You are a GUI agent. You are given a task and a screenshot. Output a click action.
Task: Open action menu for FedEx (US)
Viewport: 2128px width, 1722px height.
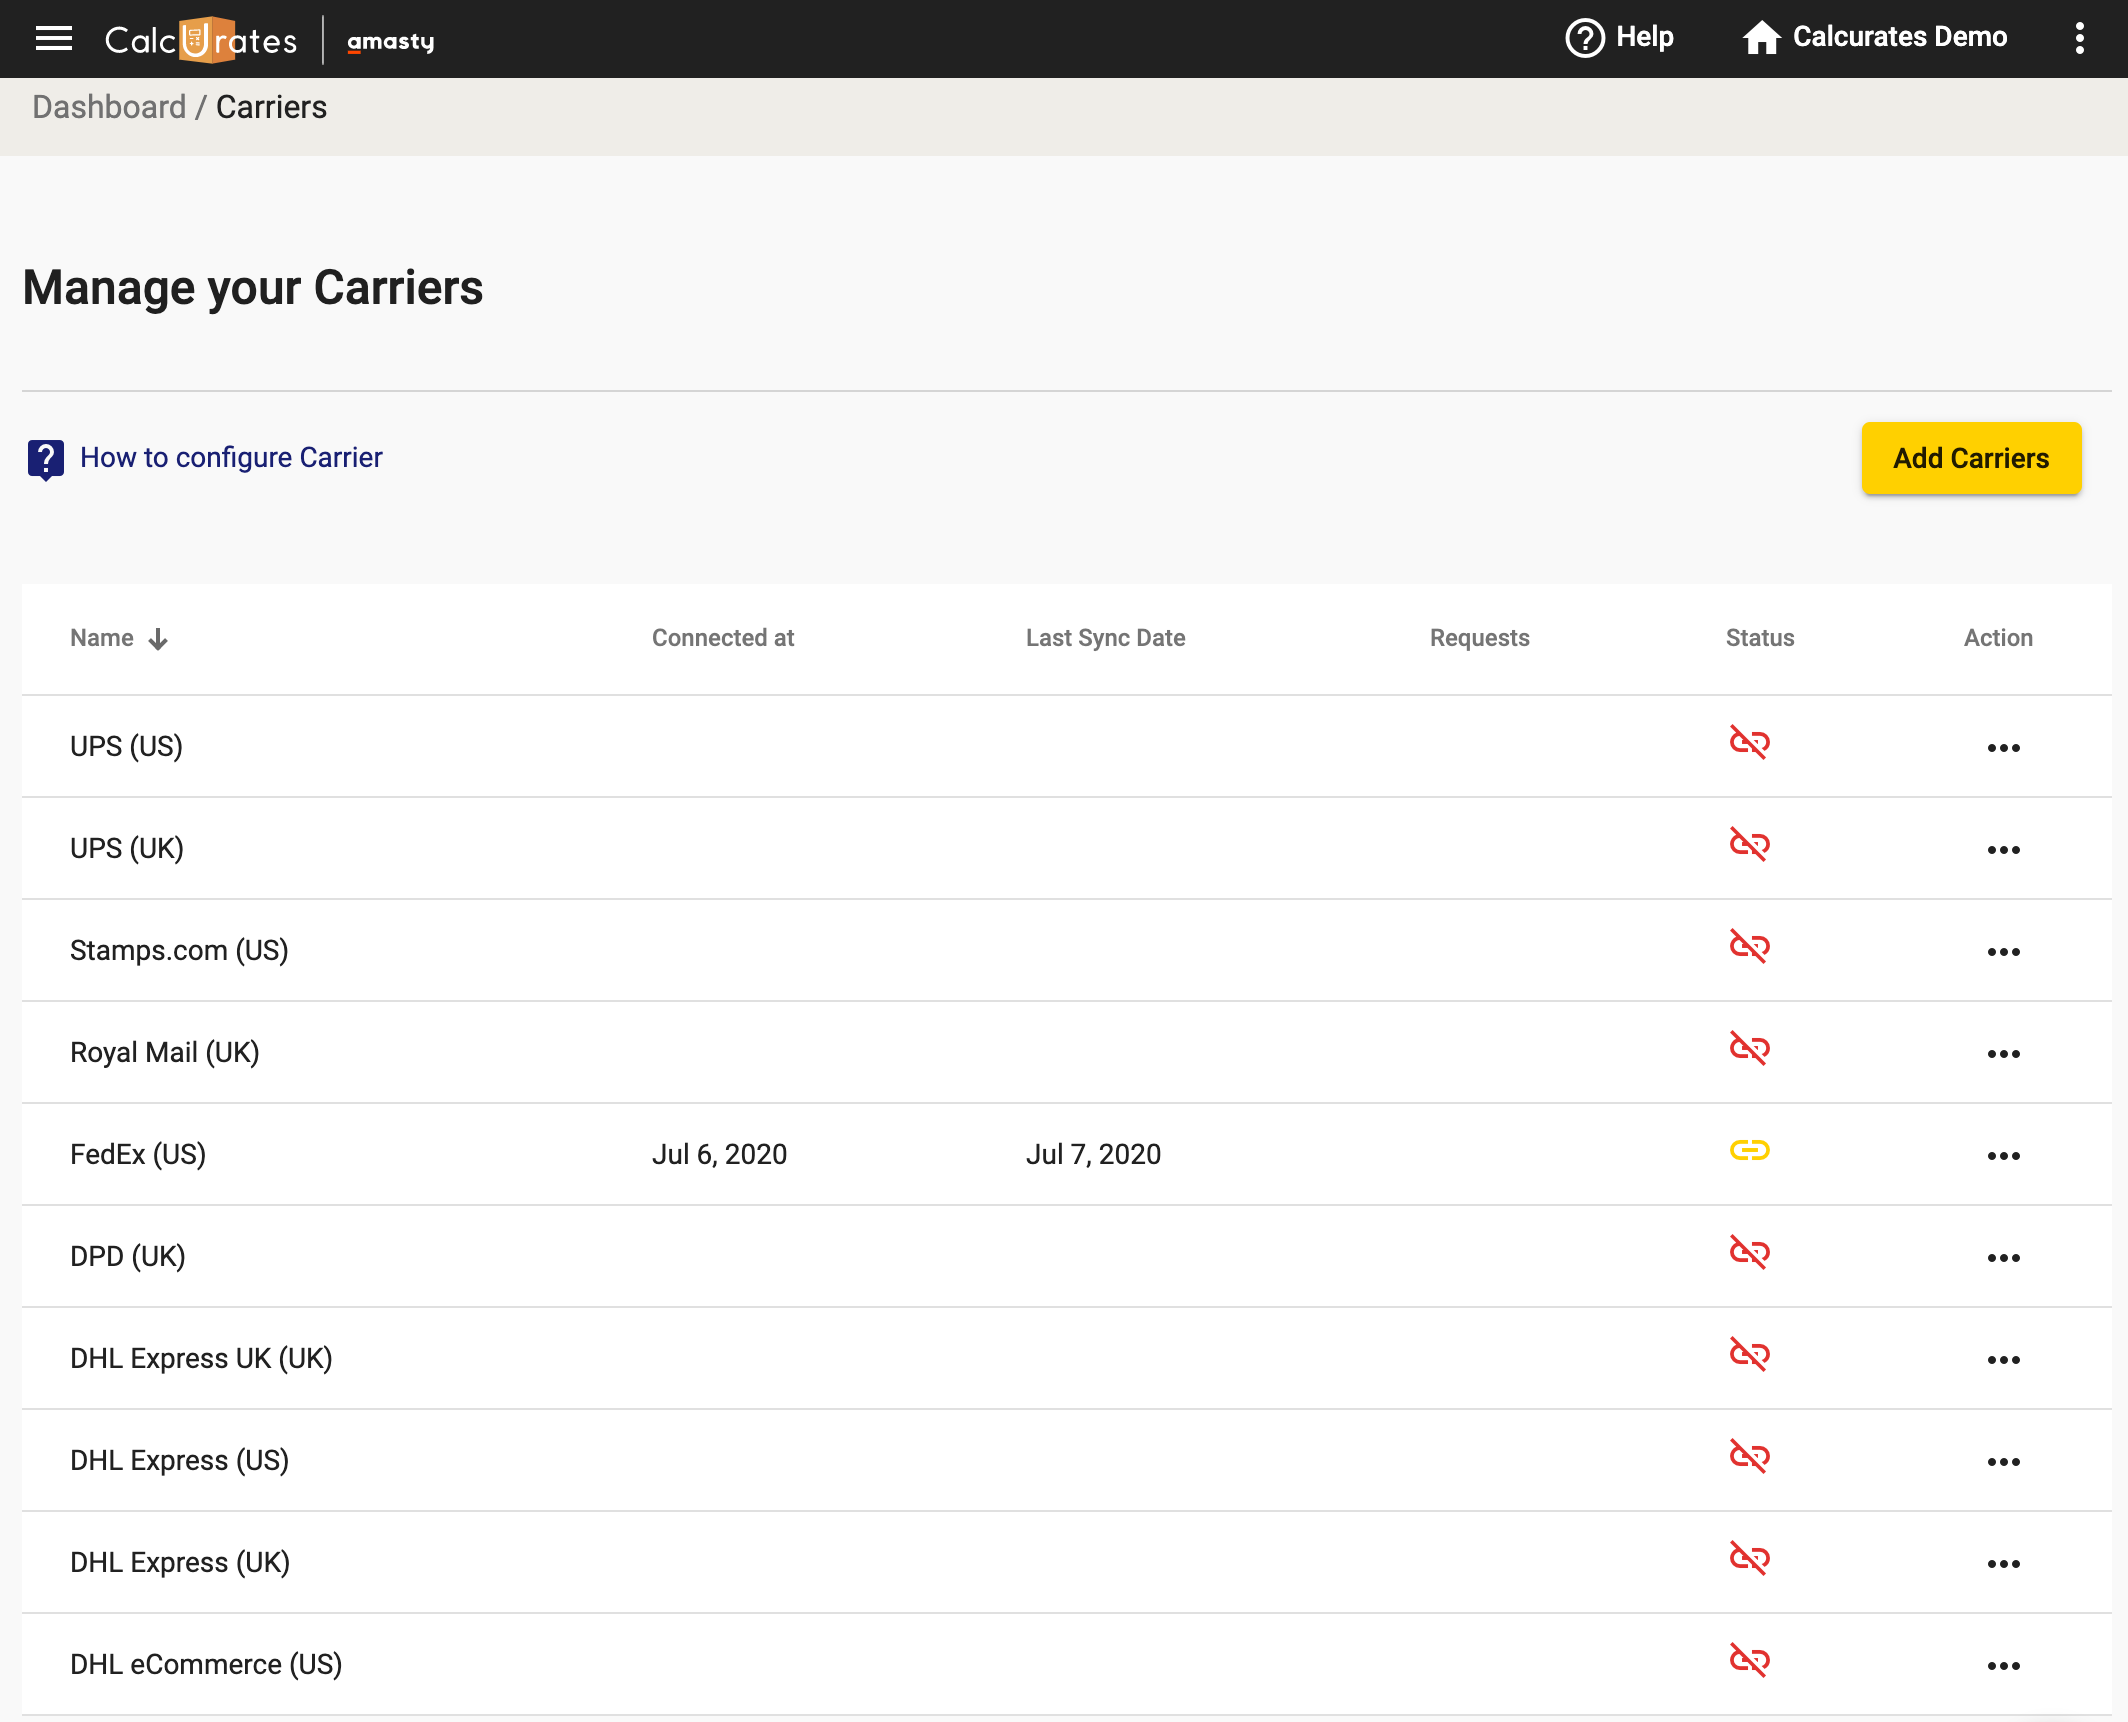[2004, 1156]
